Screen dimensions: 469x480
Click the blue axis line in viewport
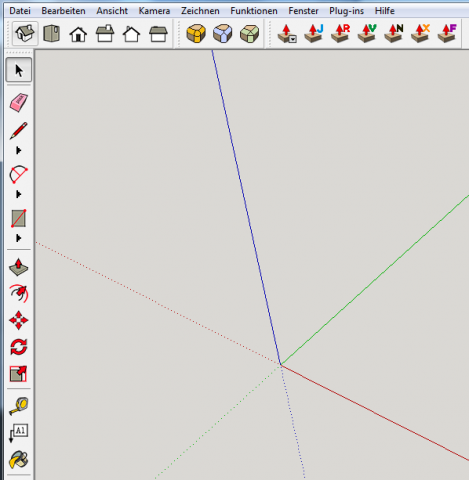(246, 207)
